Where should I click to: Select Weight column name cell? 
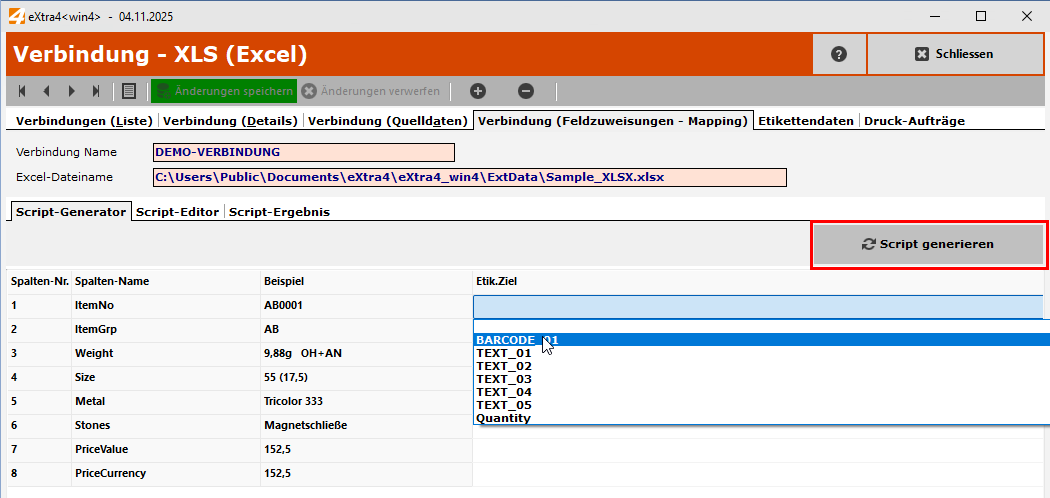165,353
